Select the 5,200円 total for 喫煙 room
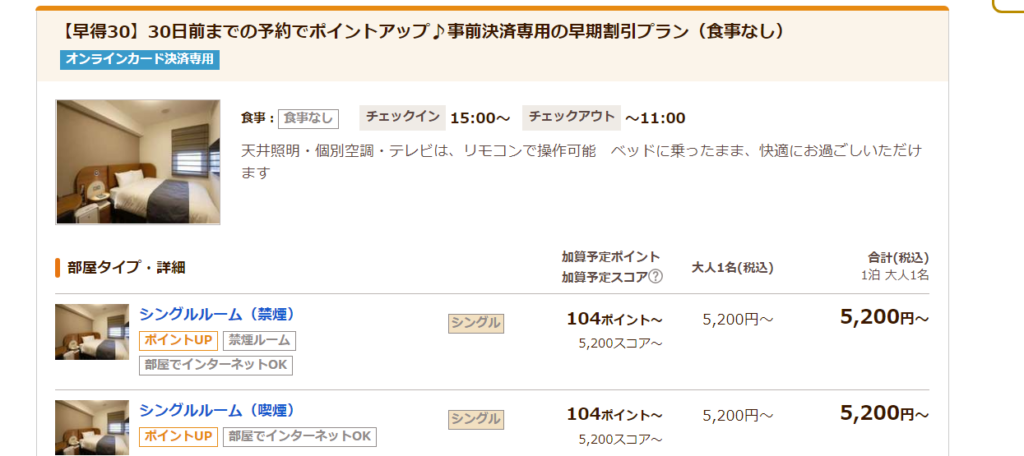Viewport: 1024px width, 456px height. click(x=884, y=414)
